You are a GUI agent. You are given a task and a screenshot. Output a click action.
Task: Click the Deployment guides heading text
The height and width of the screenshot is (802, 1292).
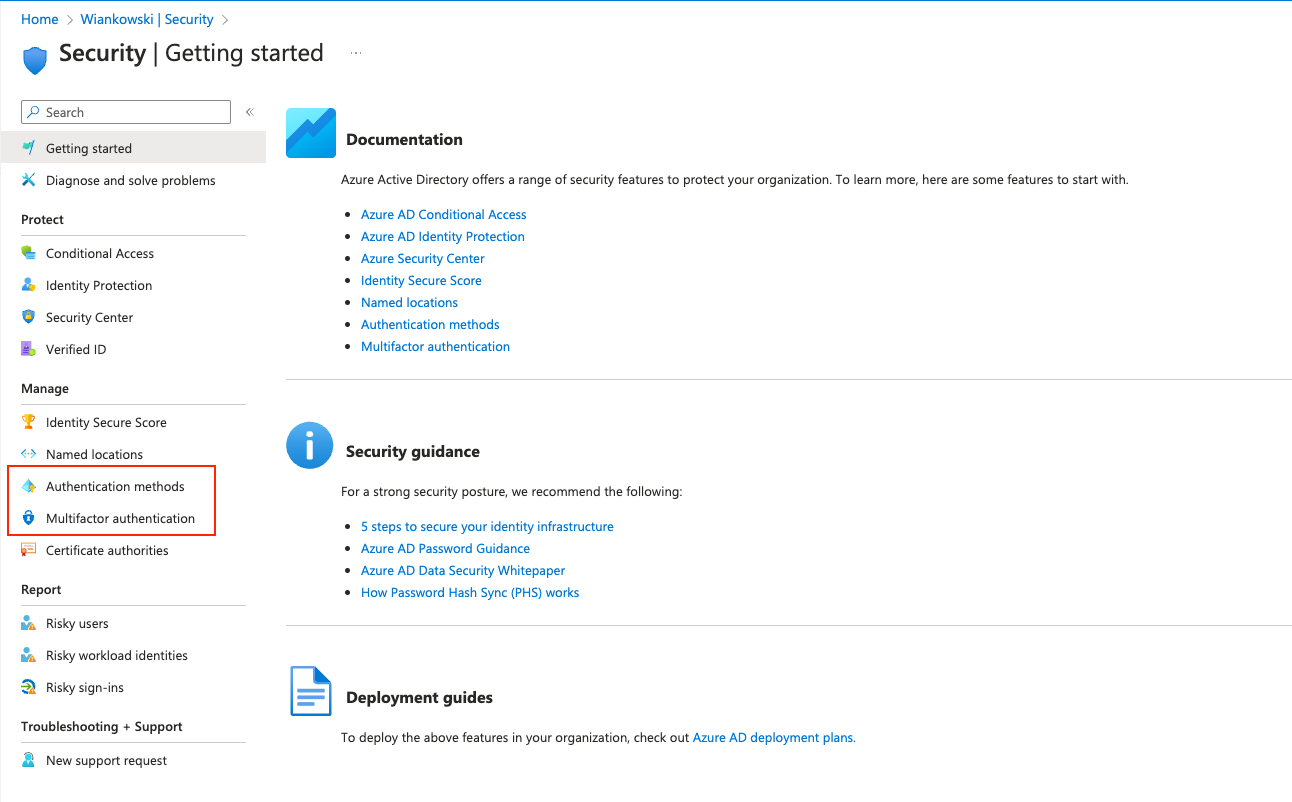[419, 697]
